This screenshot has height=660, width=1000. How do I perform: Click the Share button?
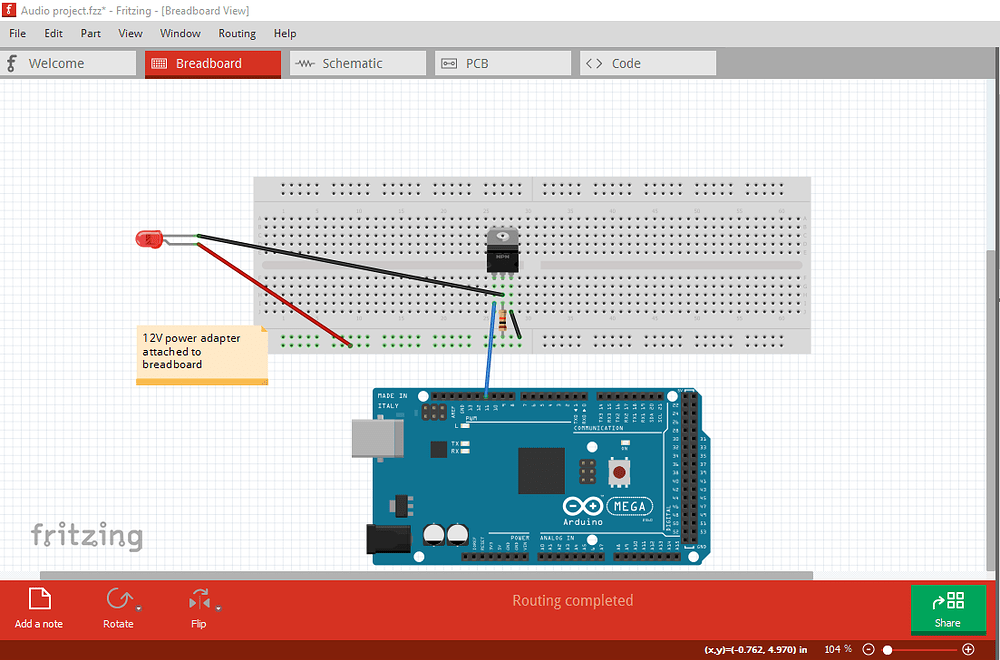point(948,608)
